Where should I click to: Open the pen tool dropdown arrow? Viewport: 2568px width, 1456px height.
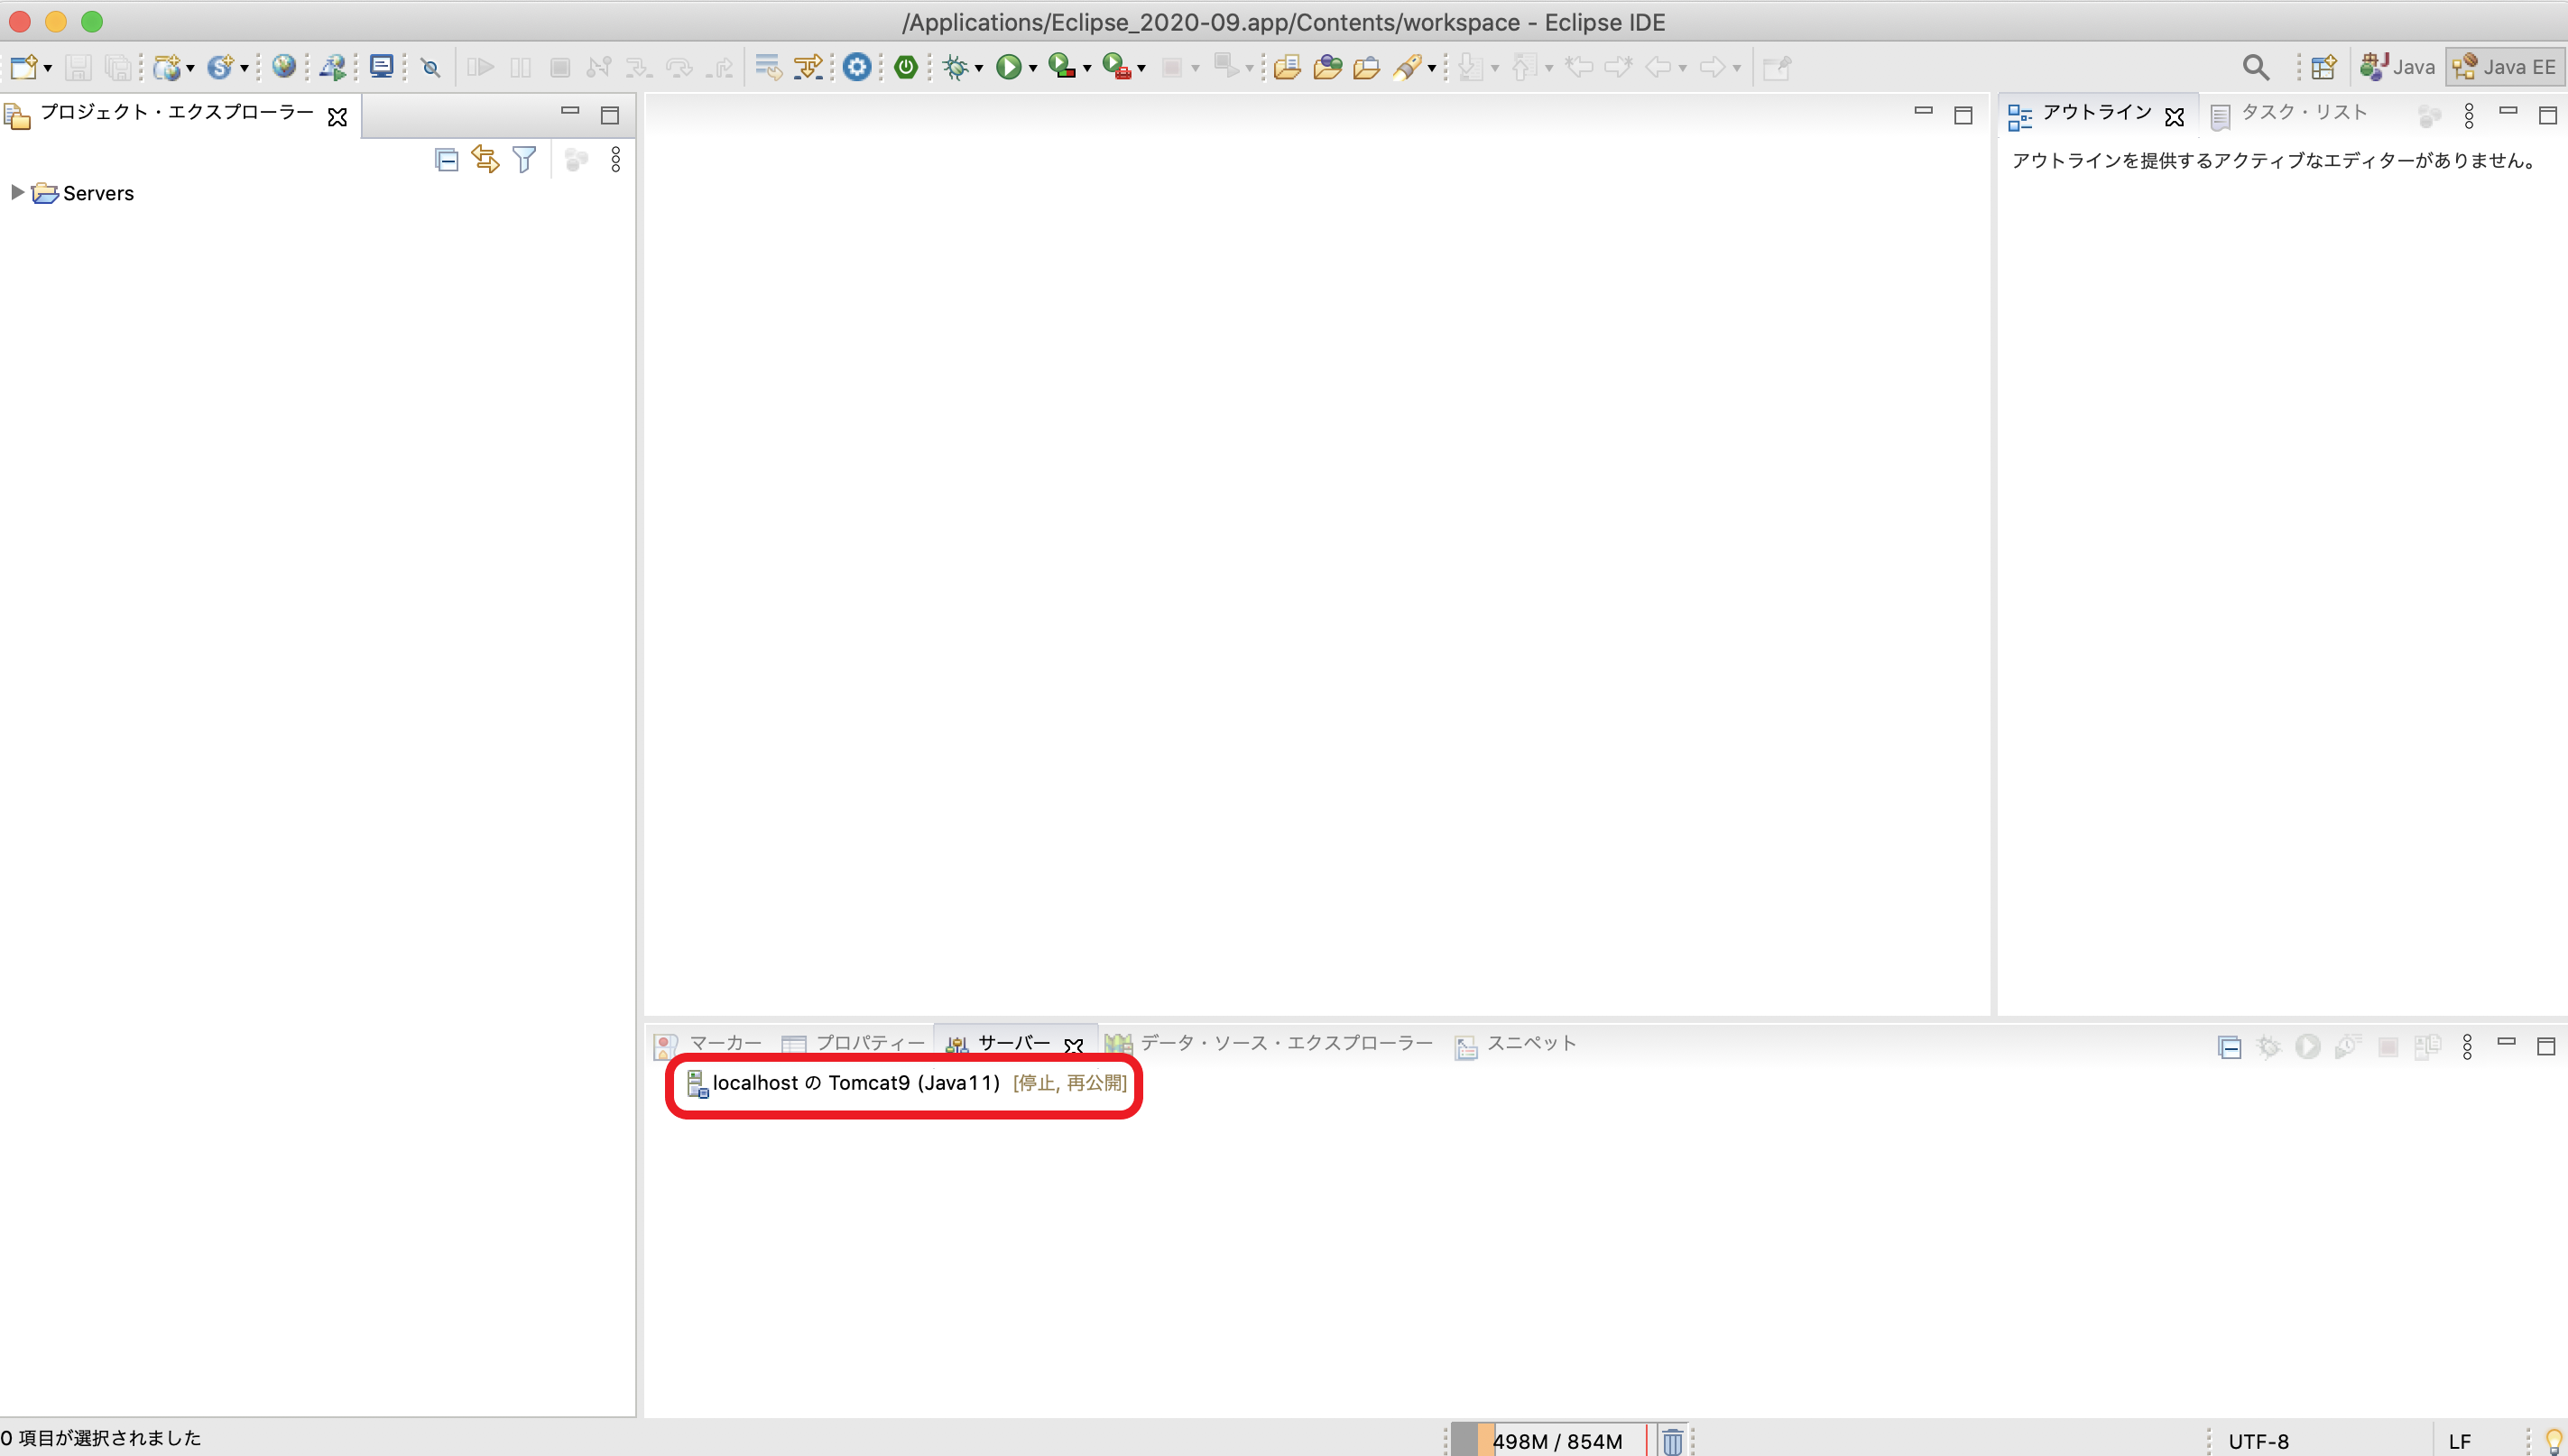tap(1432, 68)
